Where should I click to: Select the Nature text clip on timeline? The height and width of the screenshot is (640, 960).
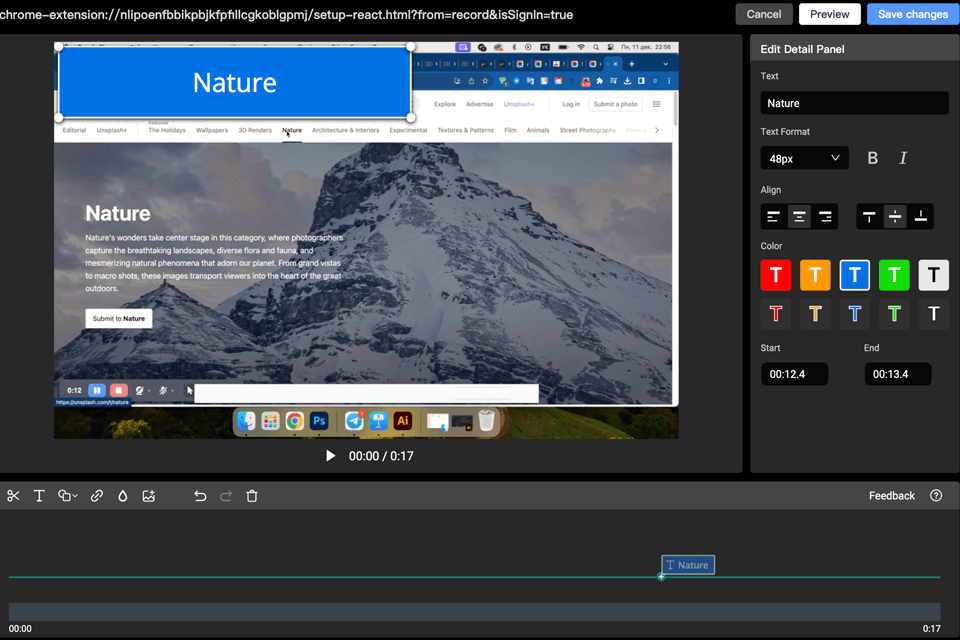click(x=688, y=565)
